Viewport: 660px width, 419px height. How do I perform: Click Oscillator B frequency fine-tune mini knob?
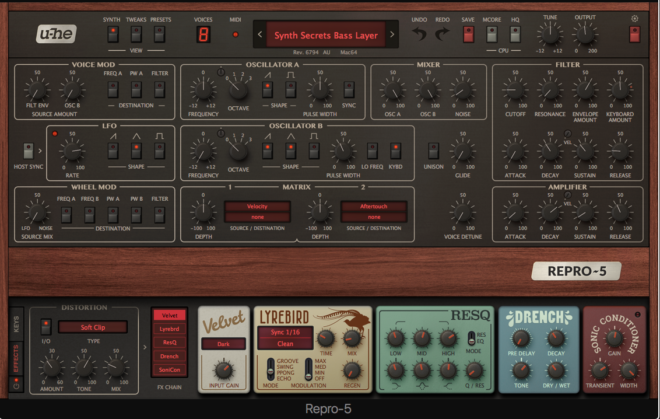click(x=221, y=133)
